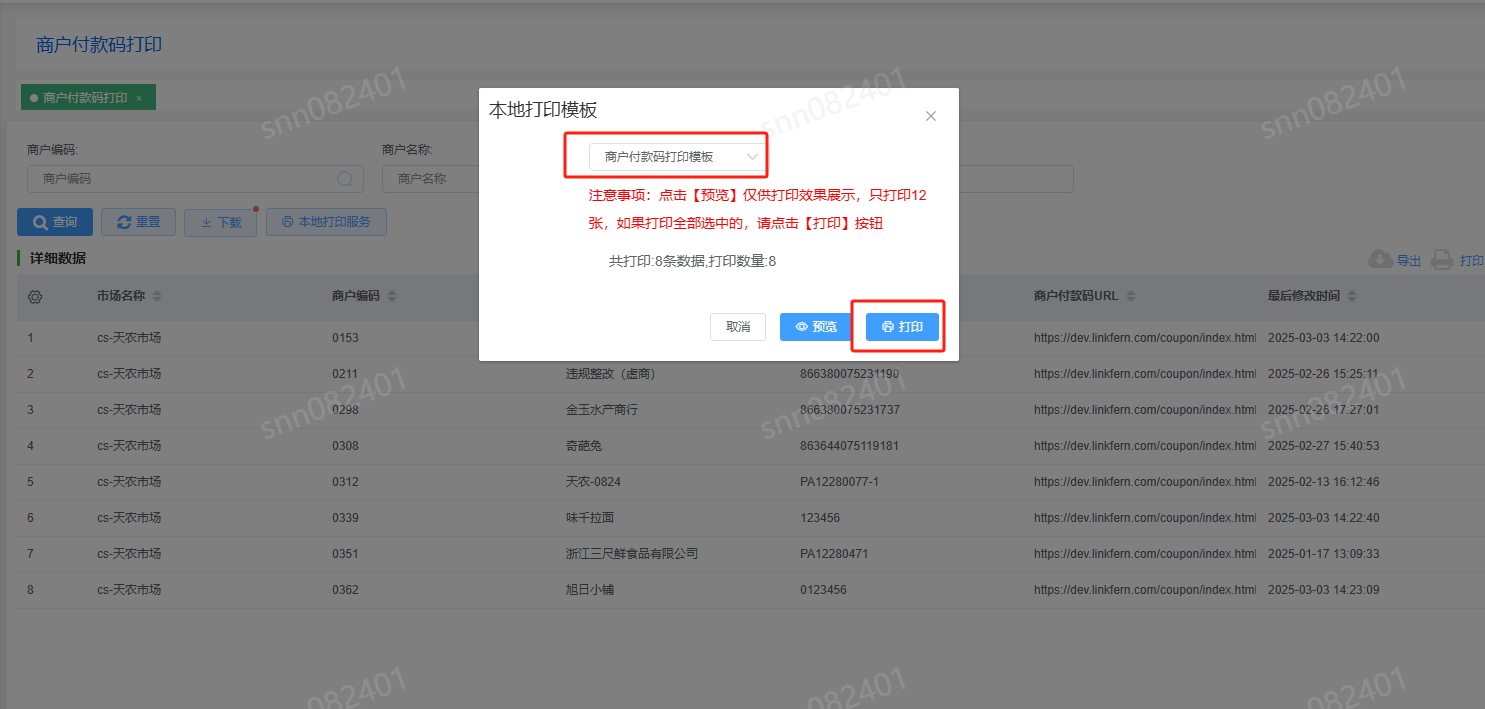Viewport: 1485px width, 709px height.
Task: Click the 2025-02-13 16:12:46 timestamp
Action: [x=1323, y=482]
